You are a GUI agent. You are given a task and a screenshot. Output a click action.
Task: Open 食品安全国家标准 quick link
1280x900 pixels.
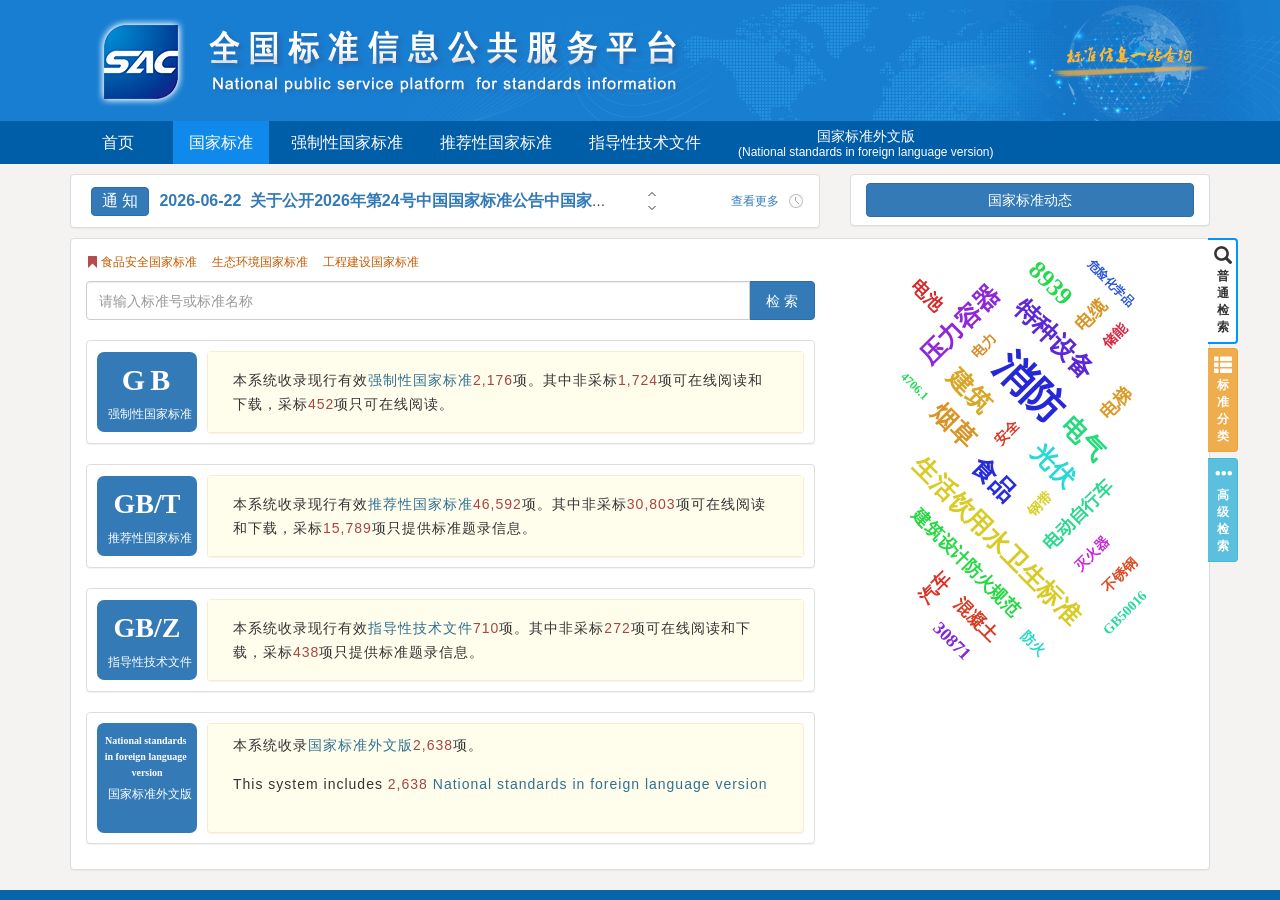click(149, 262)
